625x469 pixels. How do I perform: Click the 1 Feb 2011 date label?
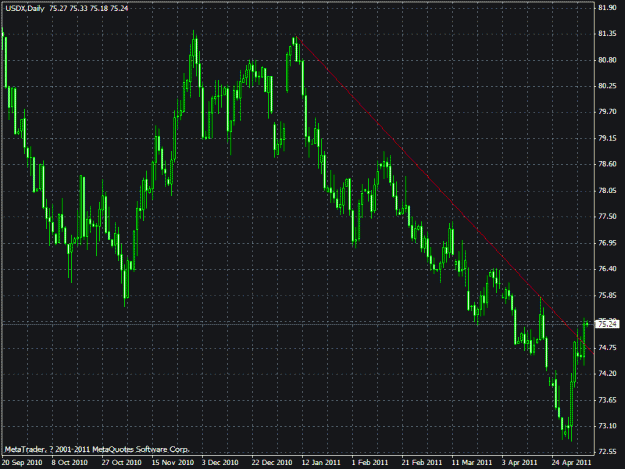369,462
